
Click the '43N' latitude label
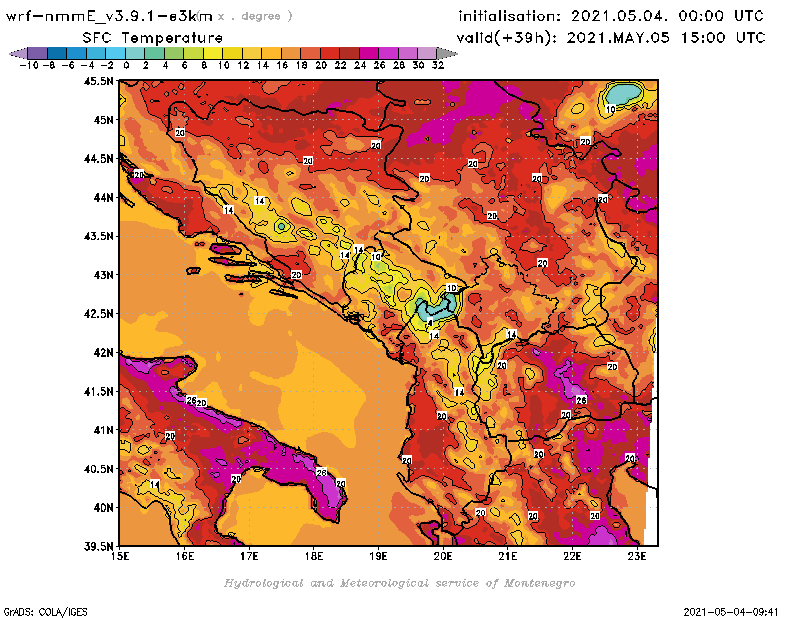pos(103,275)
